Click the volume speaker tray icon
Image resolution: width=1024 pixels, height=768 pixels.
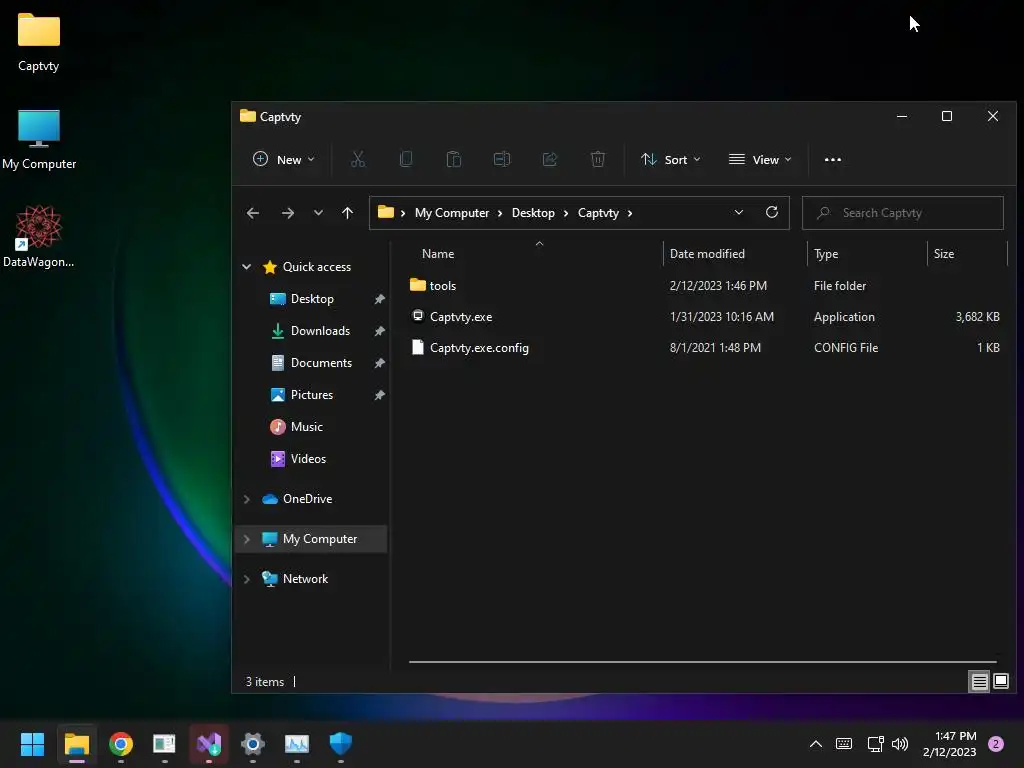tap(900, 744)
